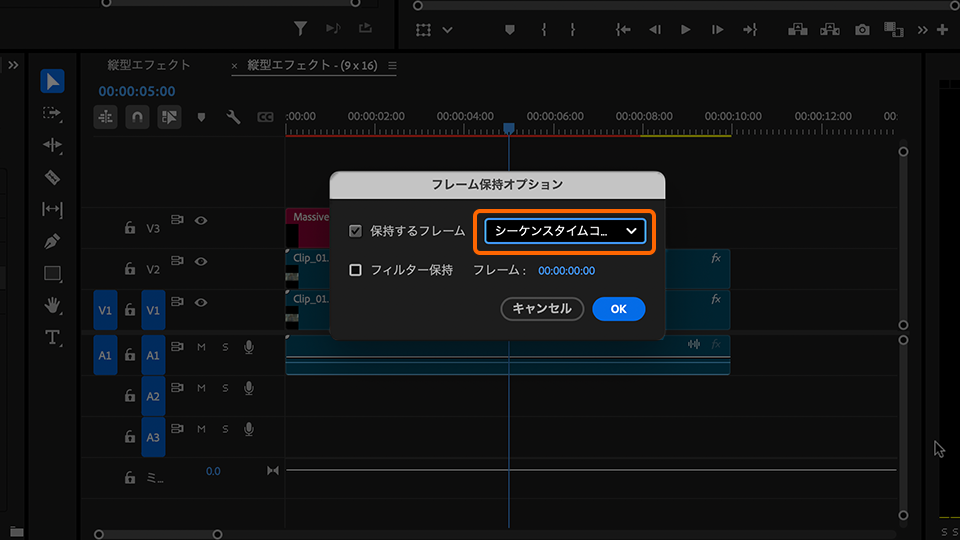Toggle A2 track targeting
This screenshot has height=540, width=960.
coord(153,396)
